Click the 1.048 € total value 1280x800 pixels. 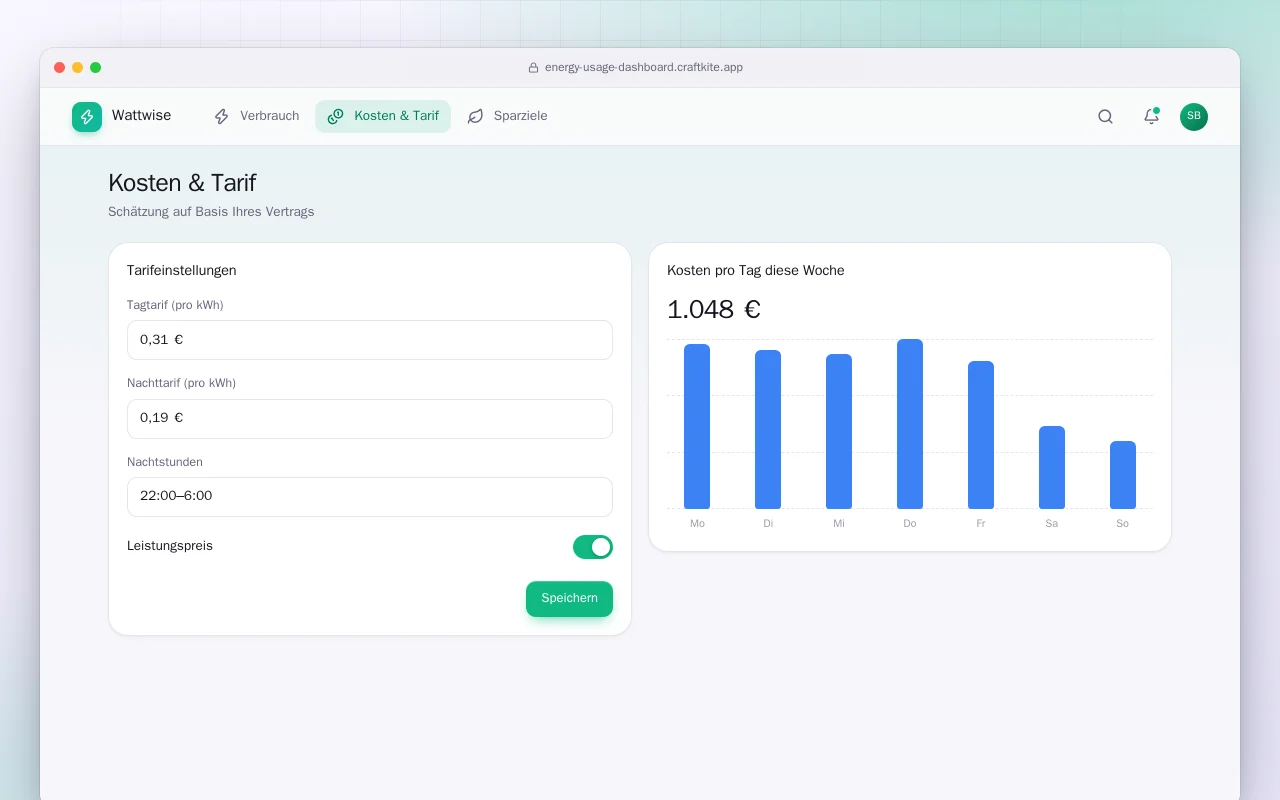coord(714,310)
